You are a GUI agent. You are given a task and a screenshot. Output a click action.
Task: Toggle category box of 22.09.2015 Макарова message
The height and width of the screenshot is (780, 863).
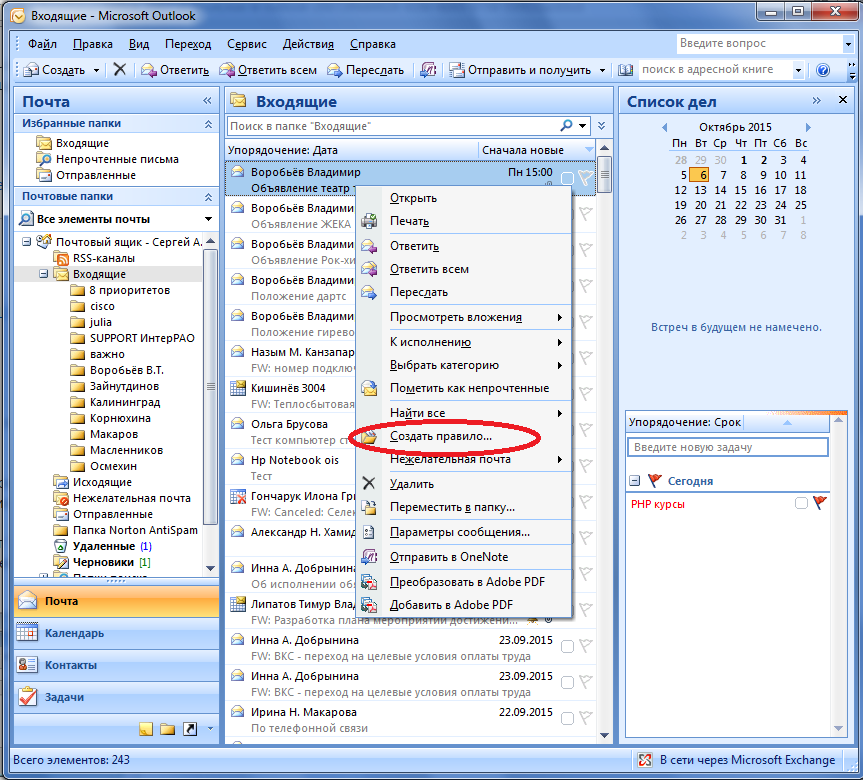(567, 718)
